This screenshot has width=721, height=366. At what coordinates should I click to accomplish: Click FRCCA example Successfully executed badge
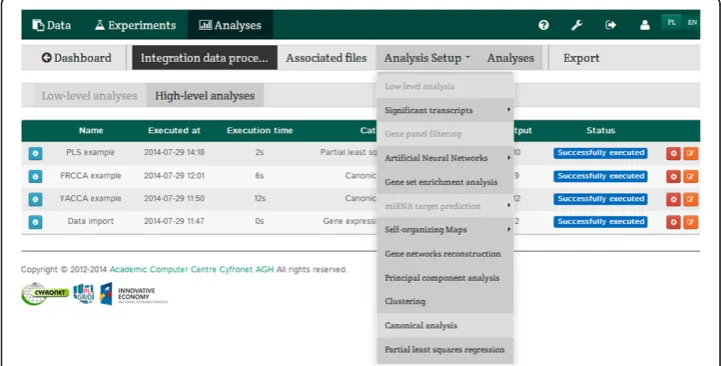[601, 176]
